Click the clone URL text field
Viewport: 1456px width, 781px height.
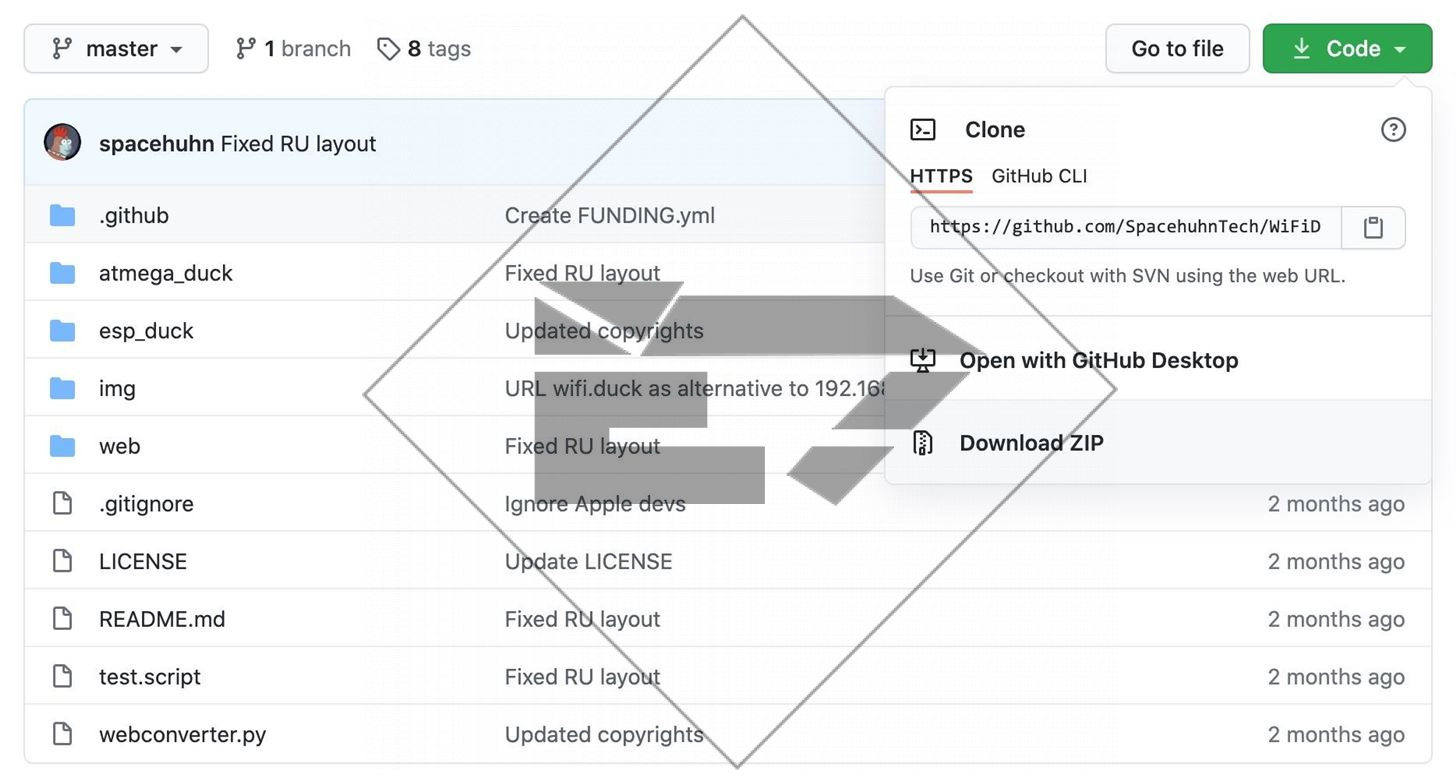(x=1125, y=228)
